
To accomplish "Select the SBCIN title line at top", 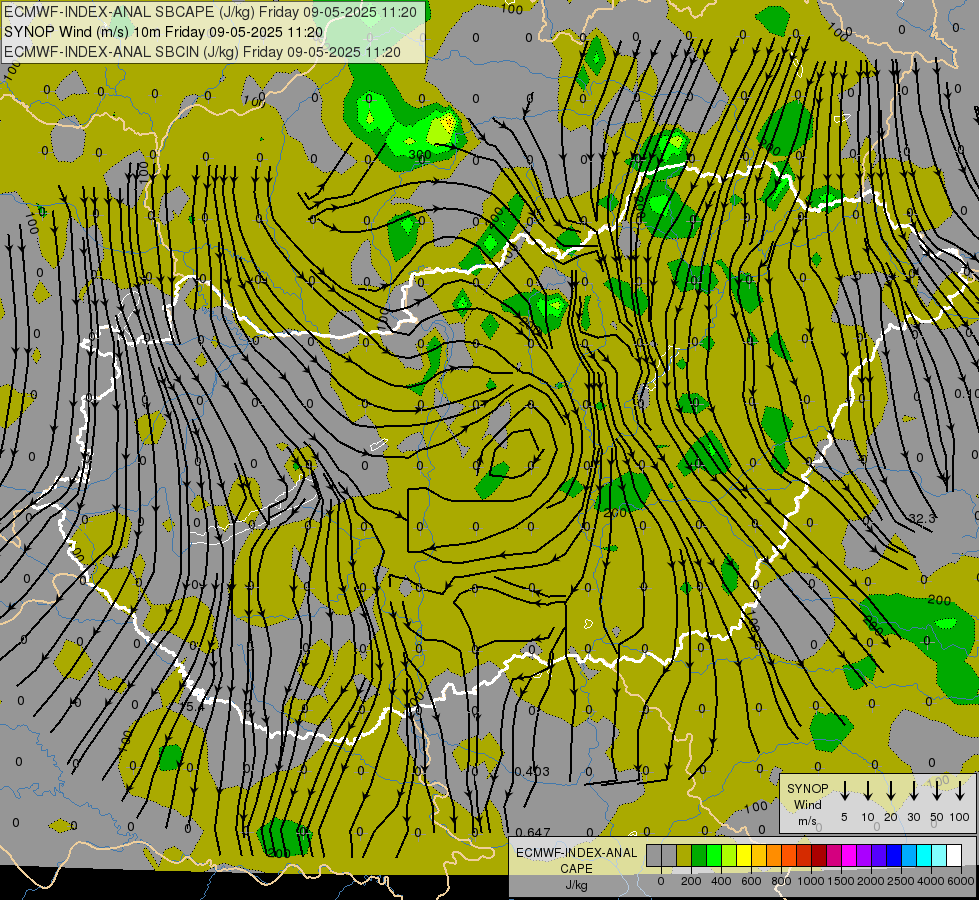I will click(202, 52).
